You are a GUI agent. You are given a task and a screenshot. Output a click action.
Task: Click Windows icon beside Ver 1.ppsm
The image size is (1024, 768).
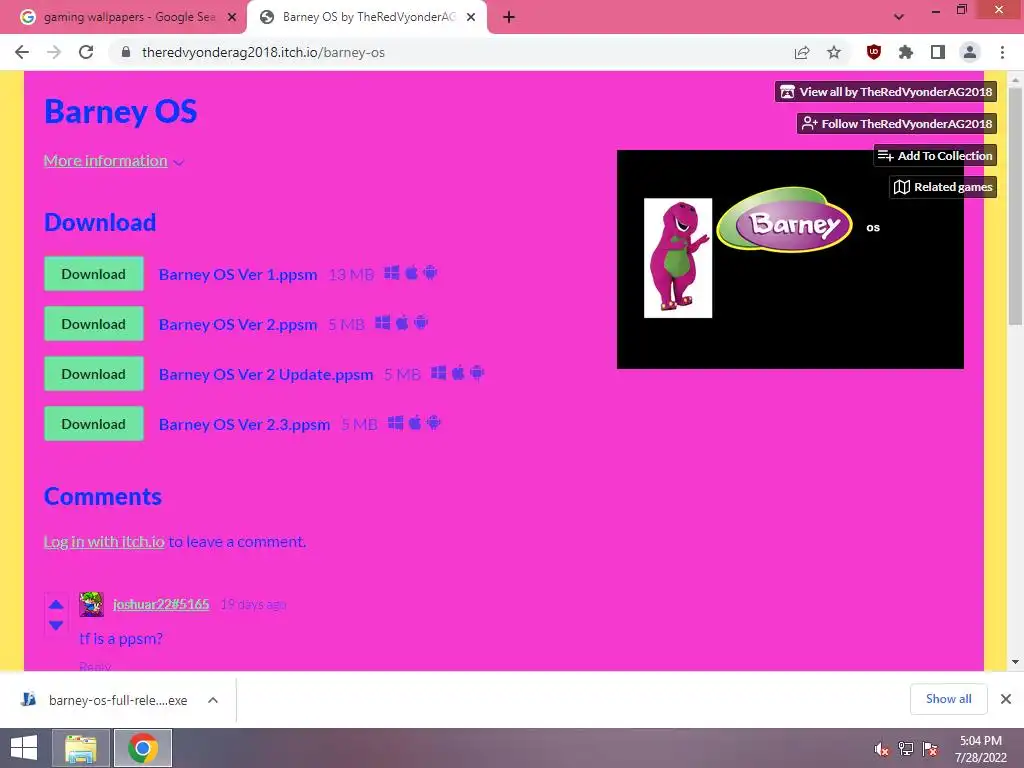(392, 272)
